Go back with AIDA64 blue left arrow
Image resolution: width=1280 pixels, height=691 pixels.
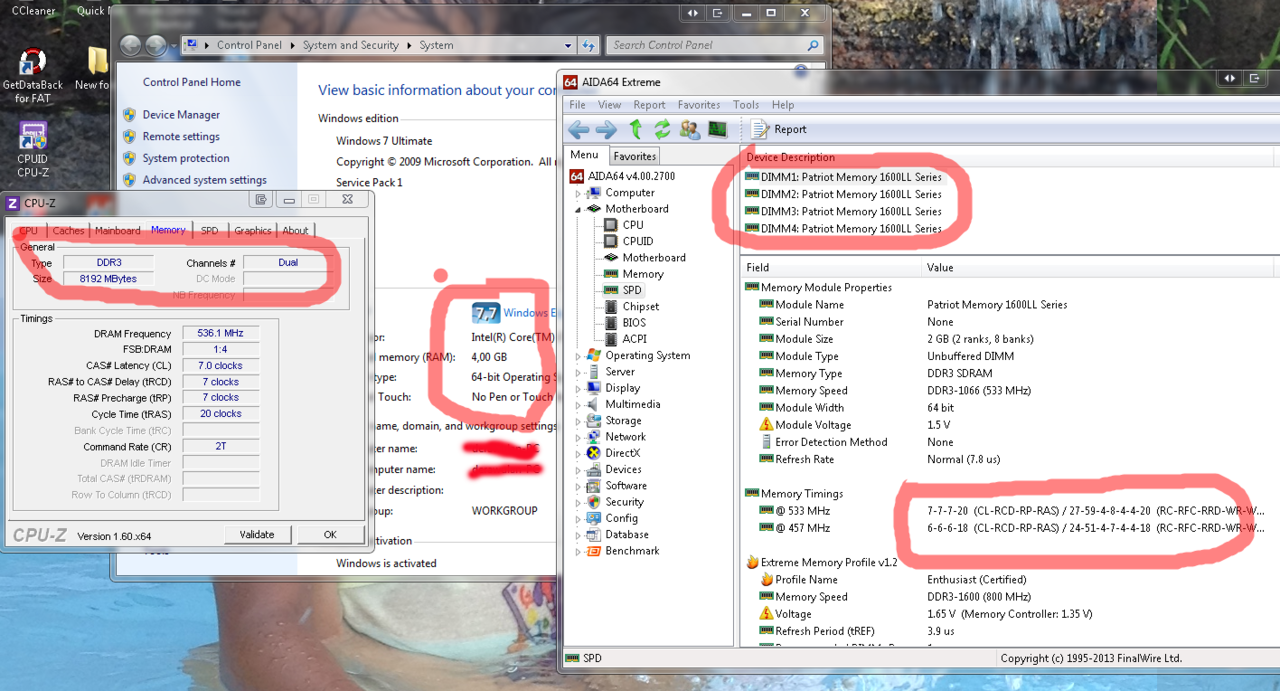tap(578, 129)
